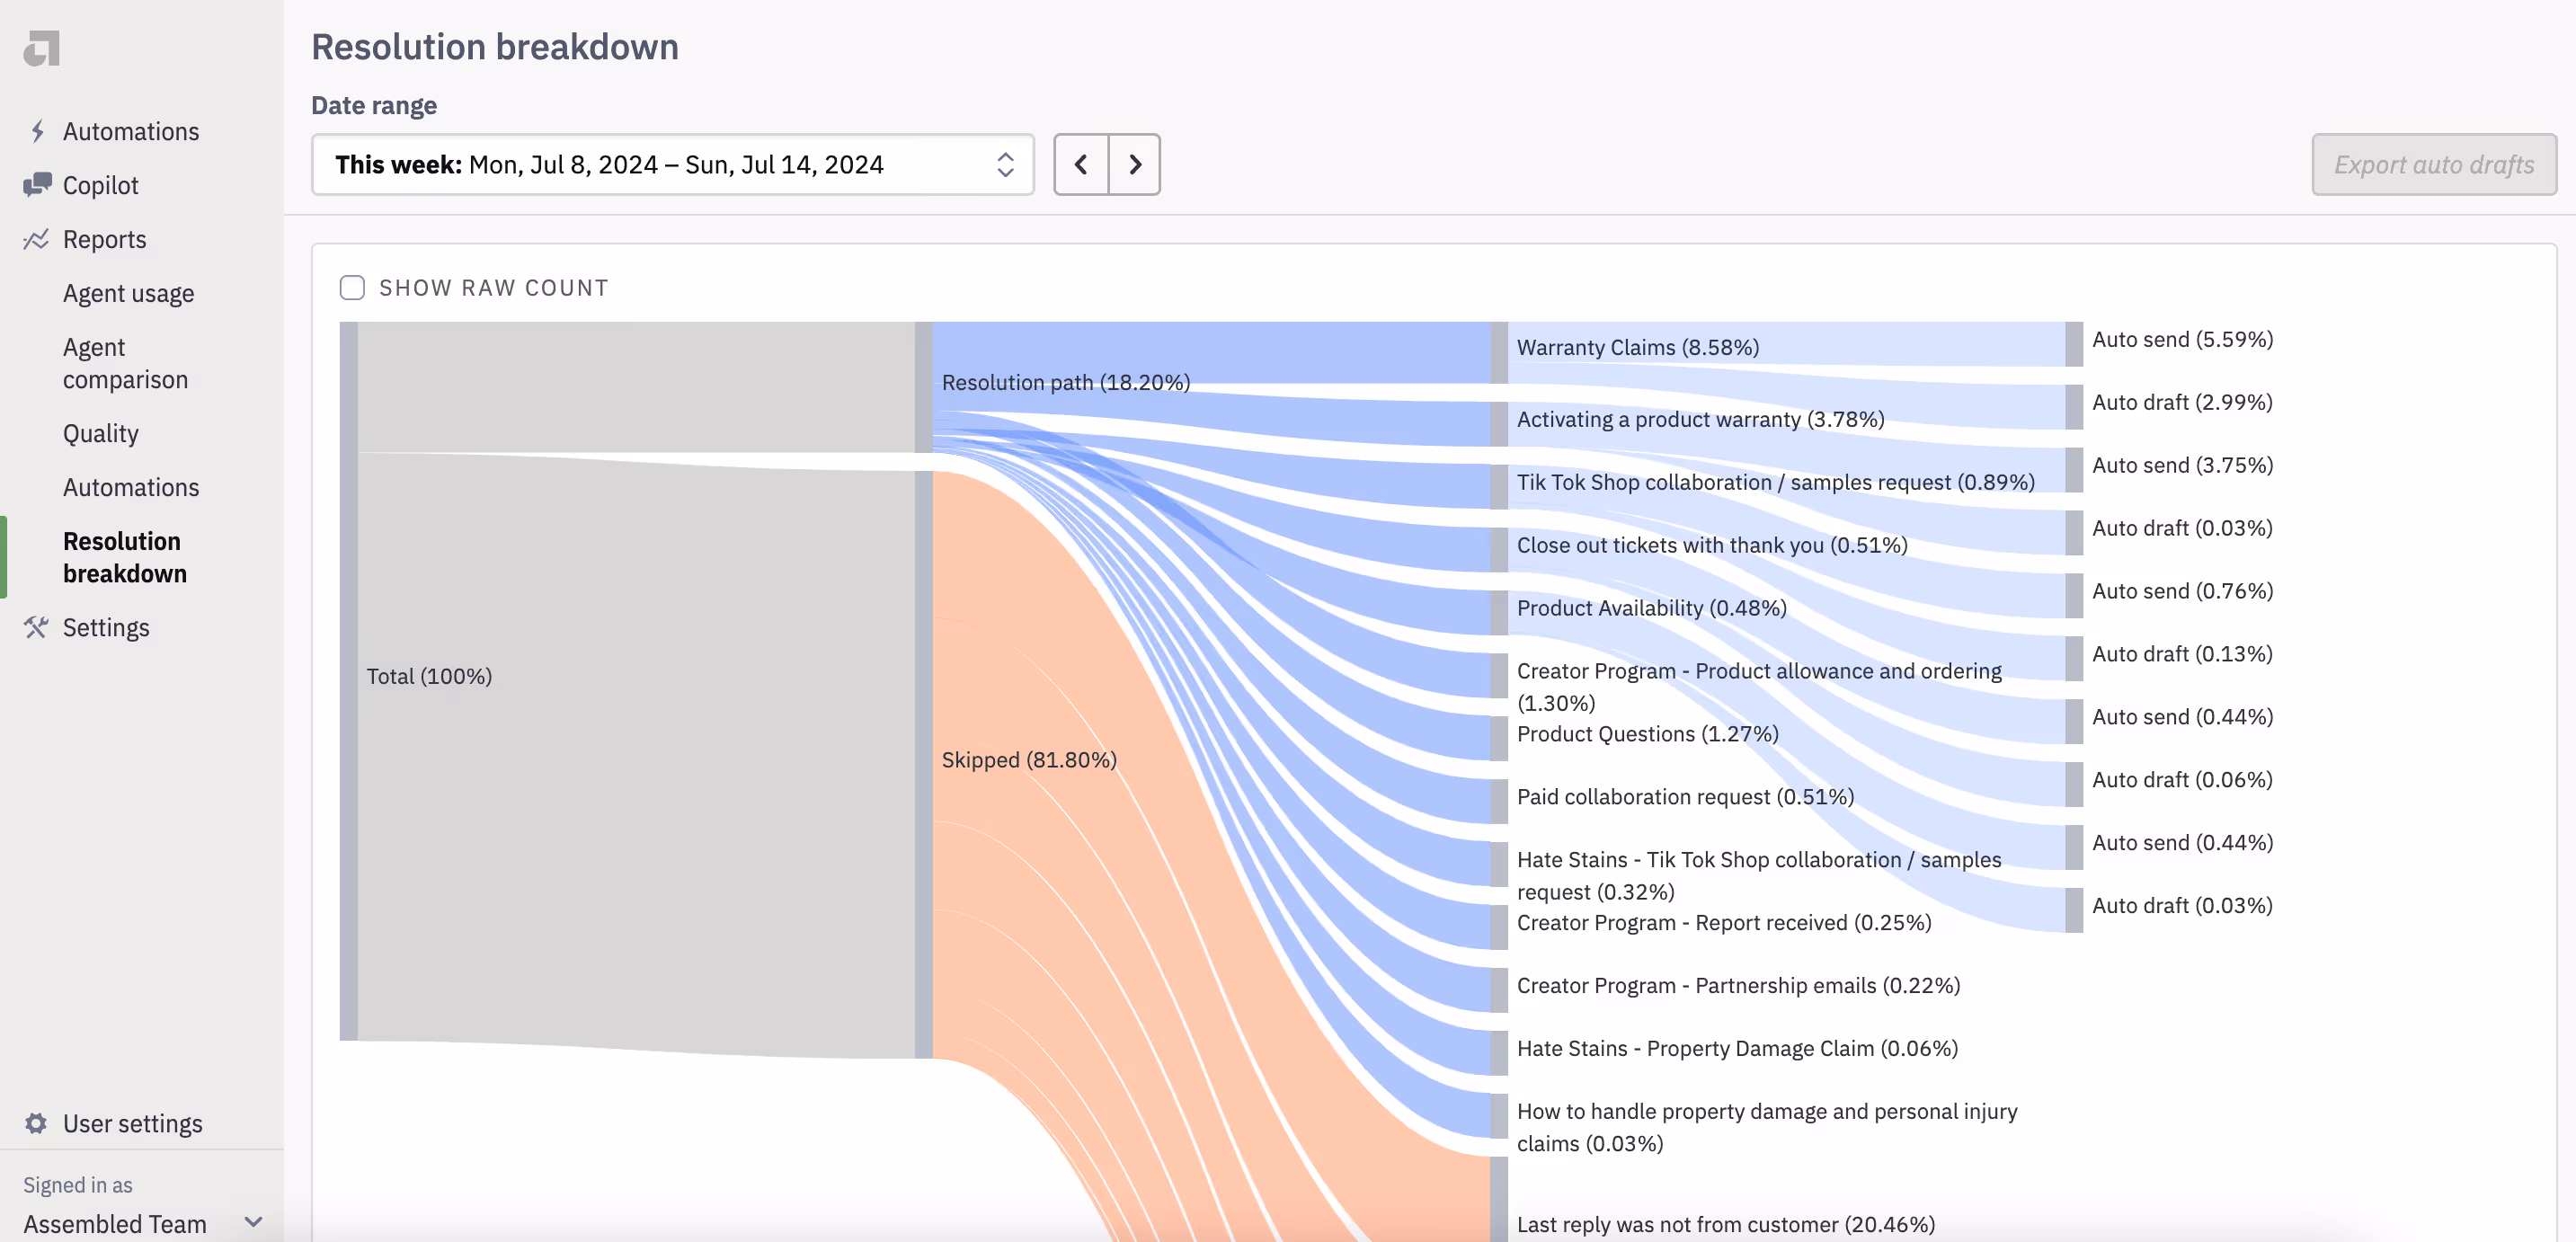This screenshot has height=1242, width=2576.
Task: Open the Copilot section
Action: pos(100,185)
